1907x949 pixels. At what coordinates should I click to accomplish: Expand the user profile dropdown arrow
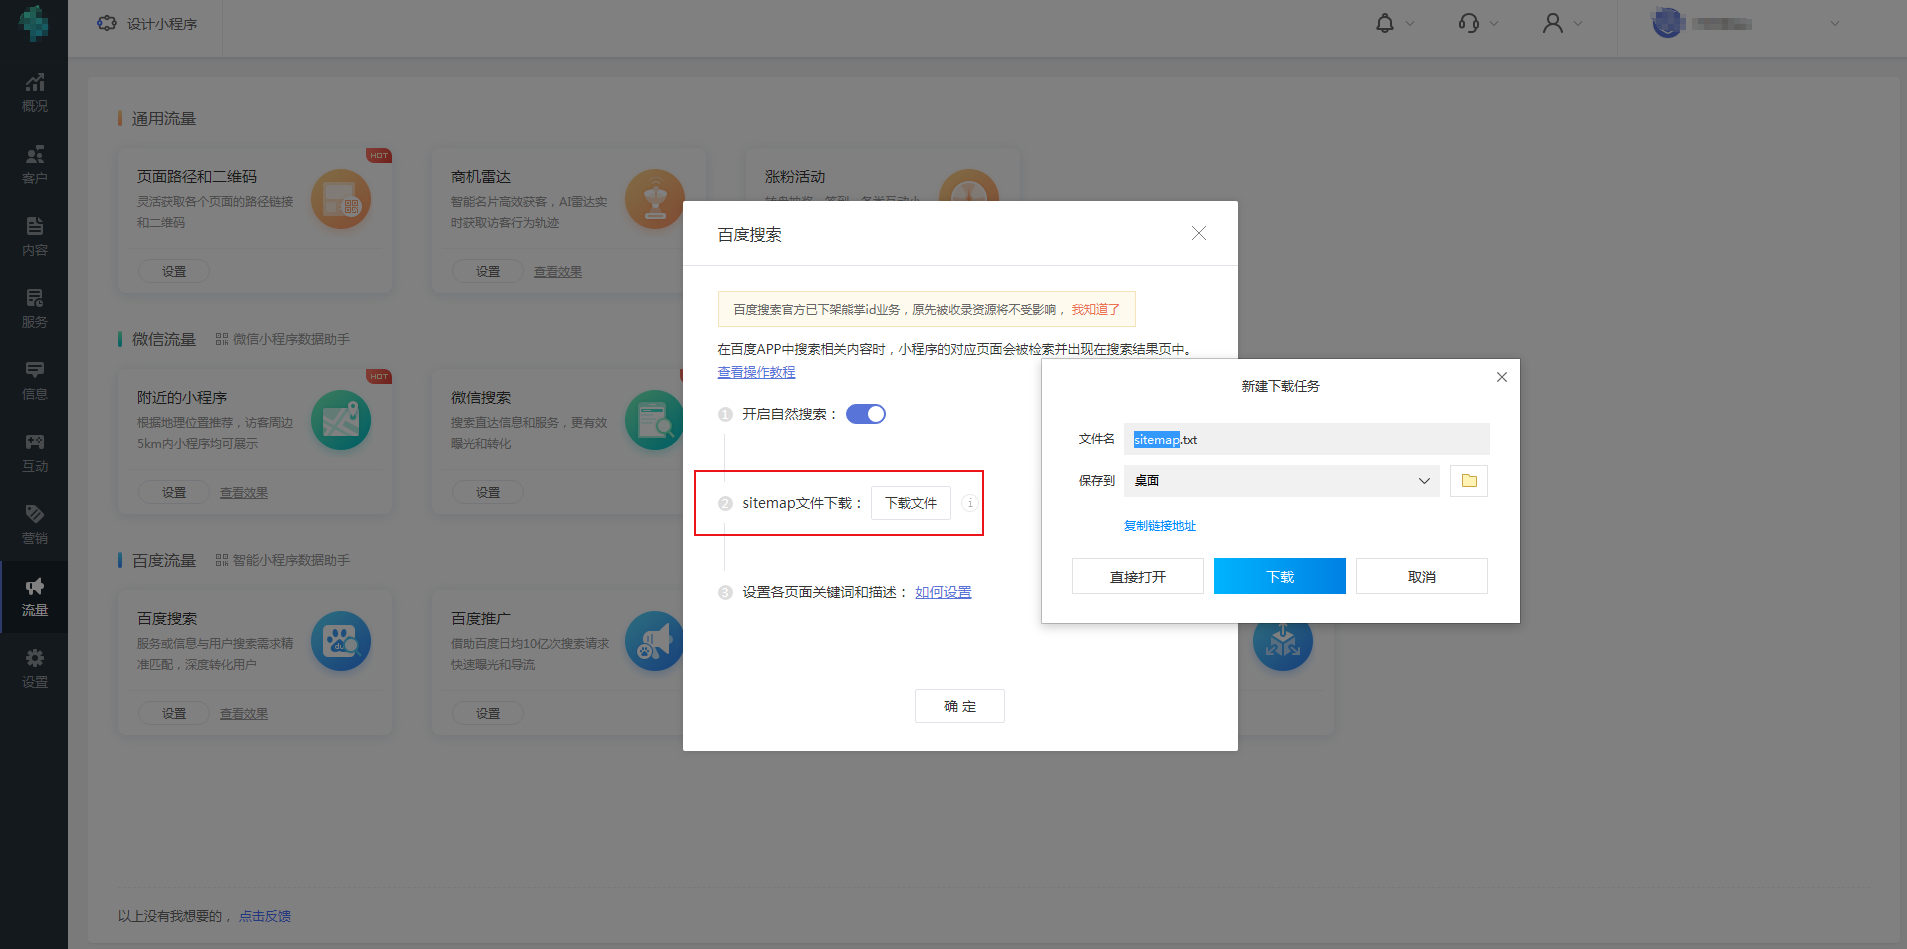point(1578,23)
